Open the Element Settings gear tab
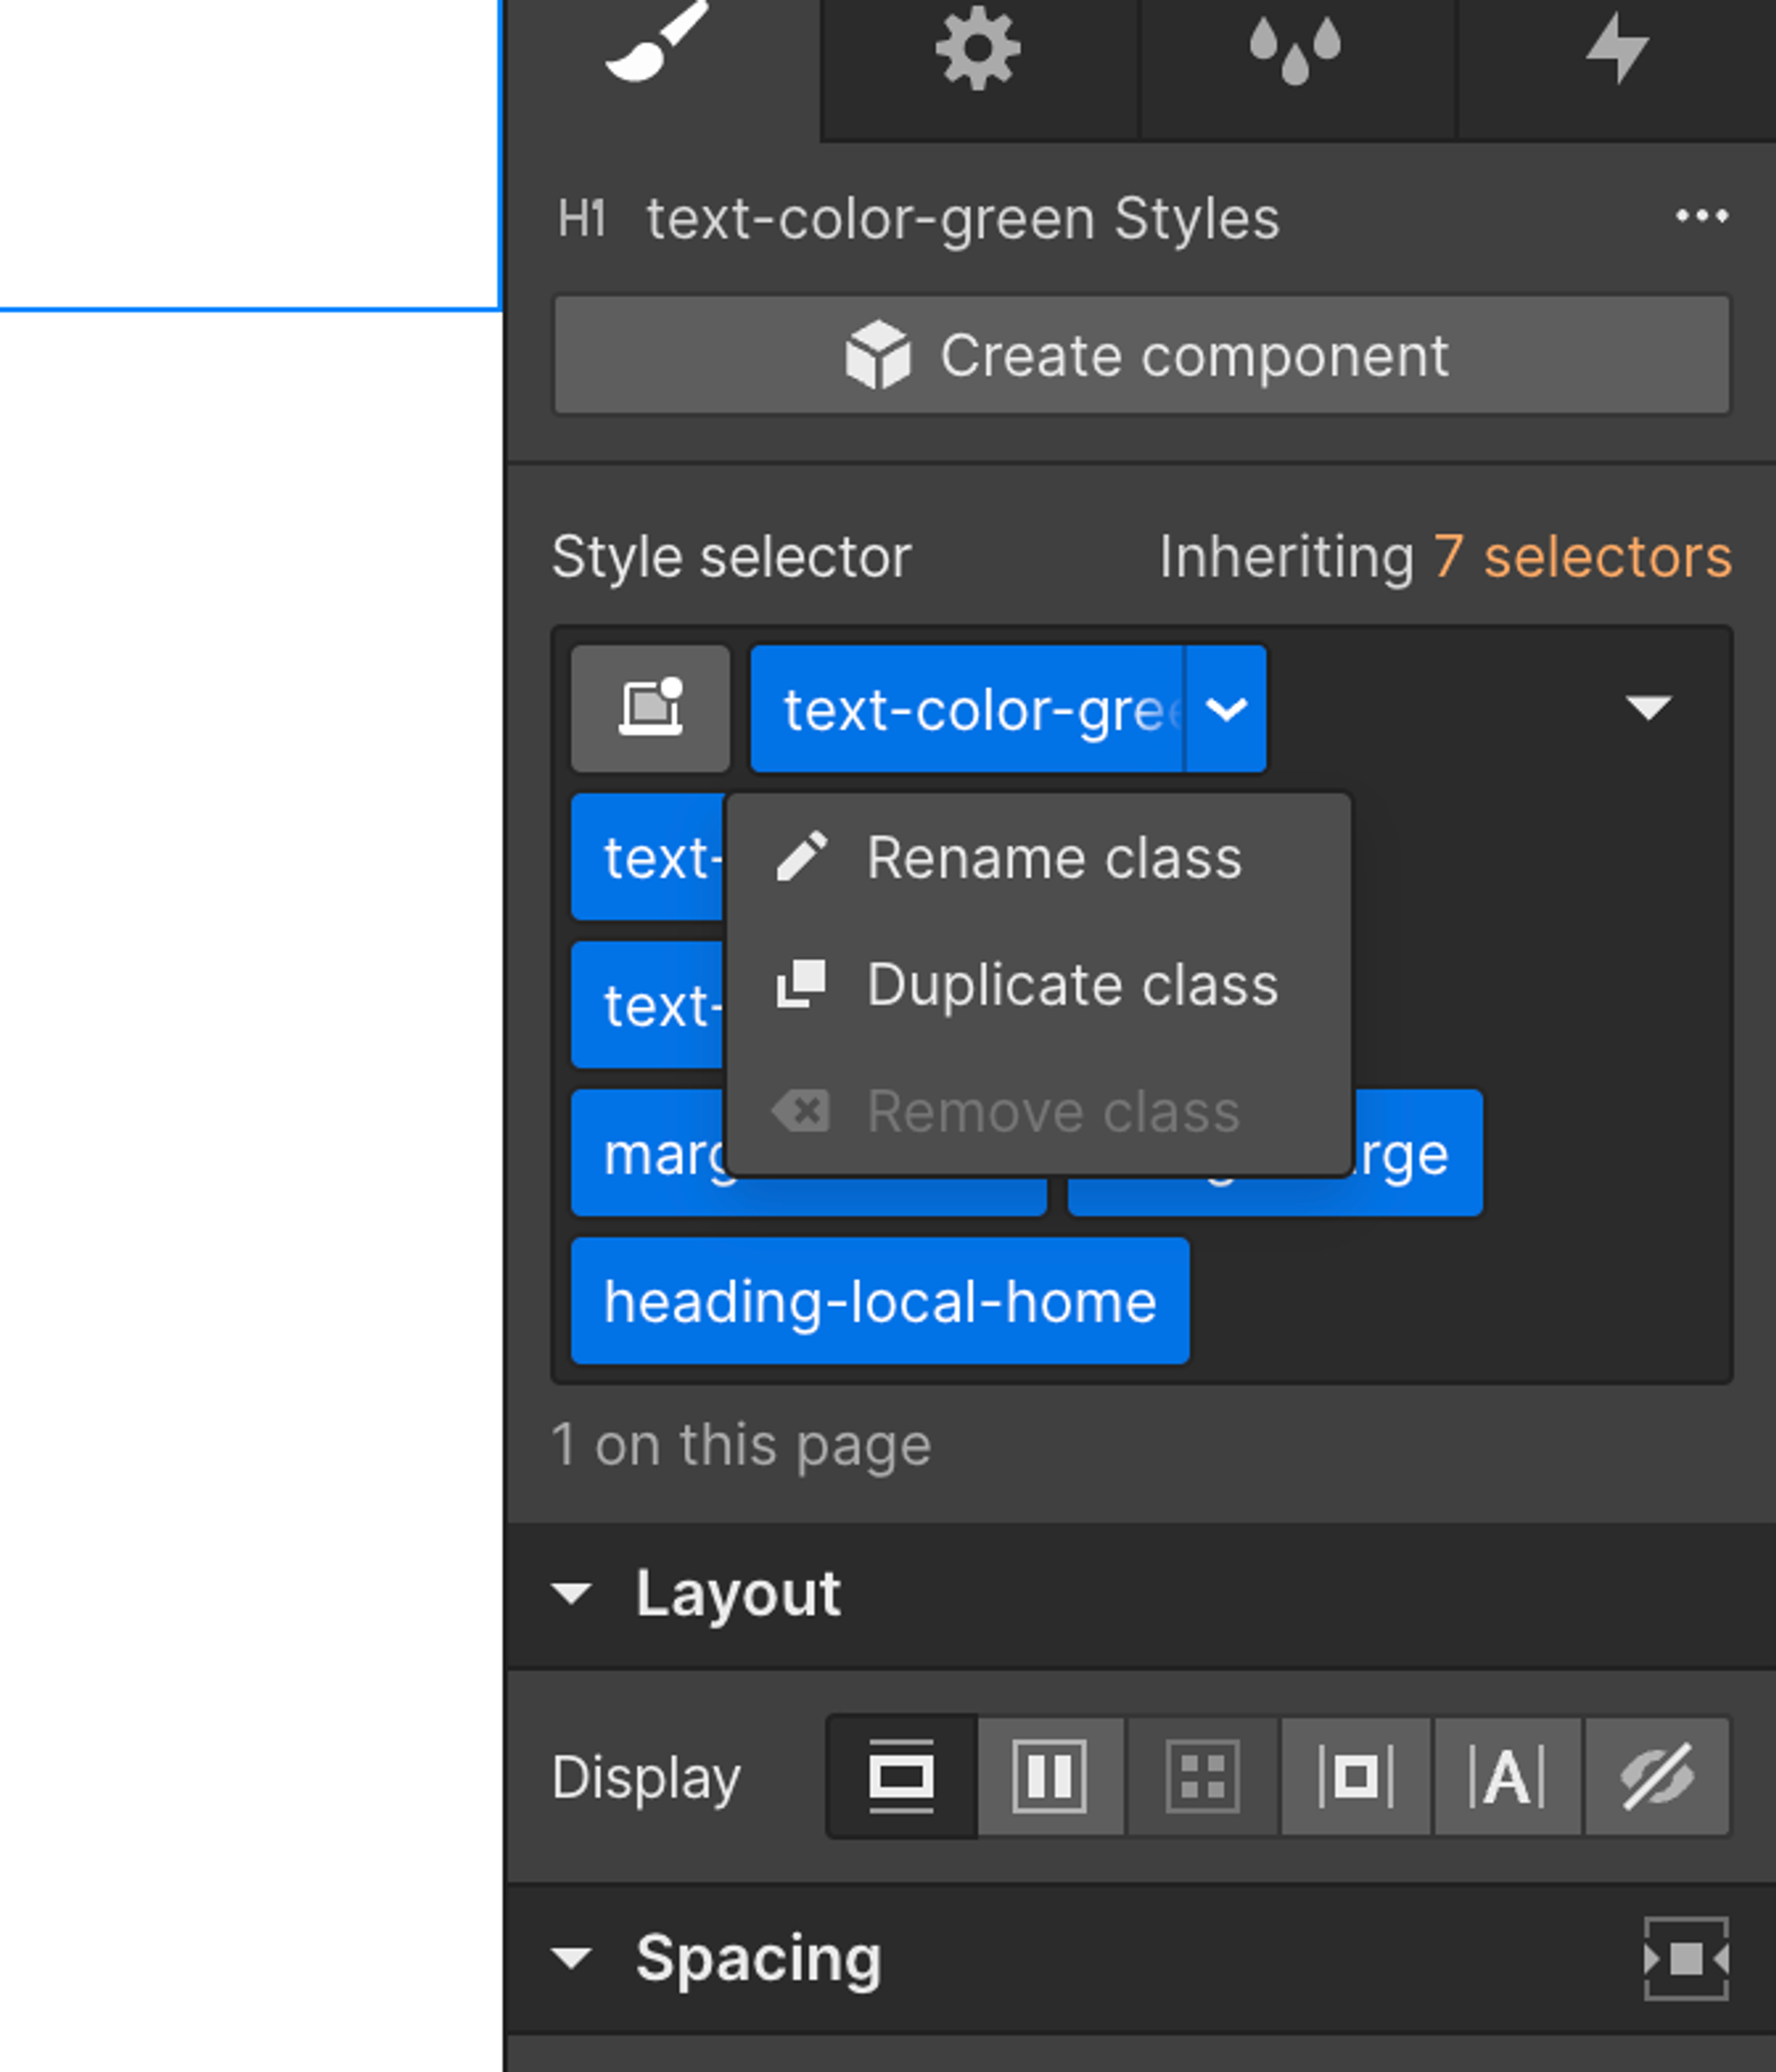The height and width of the screenshot is (2072, 1776). (x=978, y=50)
